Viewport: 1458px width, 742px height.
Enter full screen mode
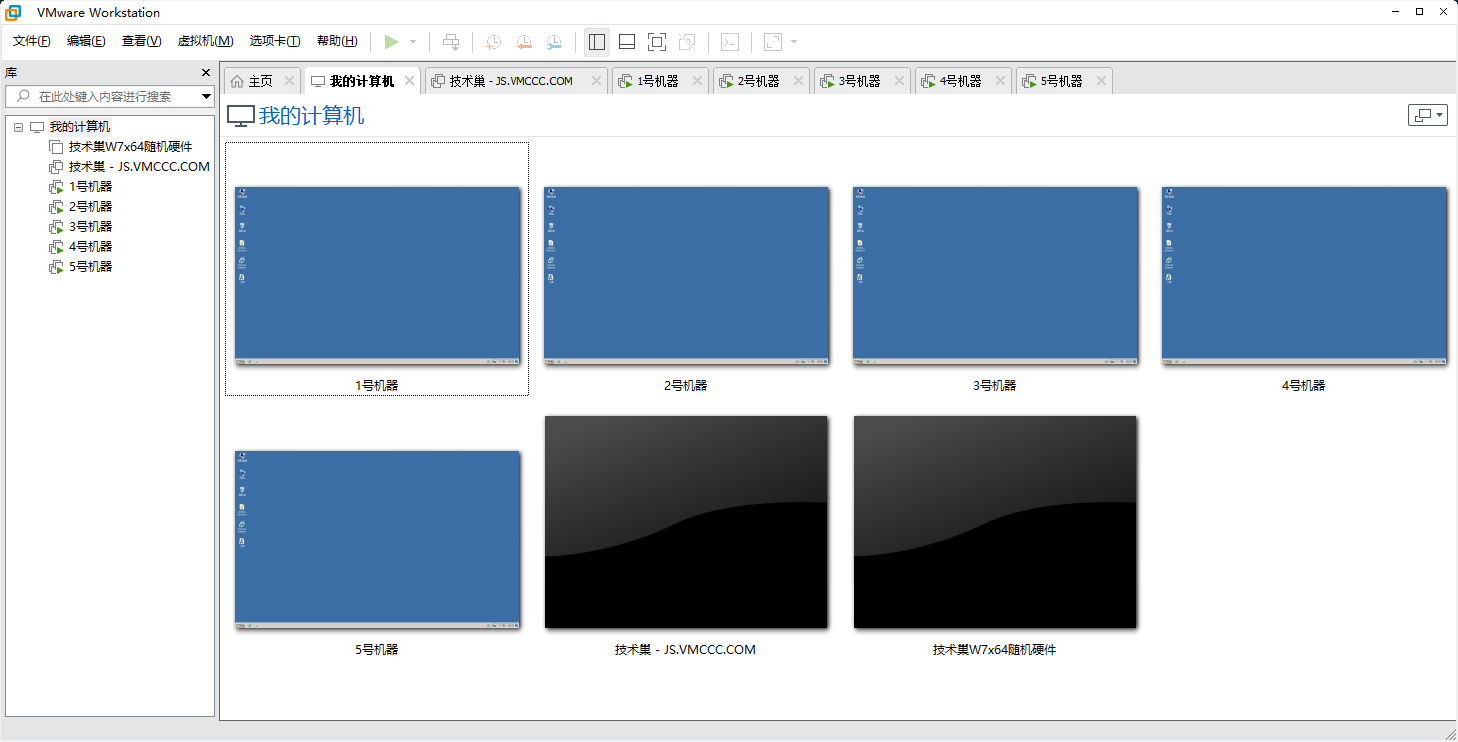point(657,42)
